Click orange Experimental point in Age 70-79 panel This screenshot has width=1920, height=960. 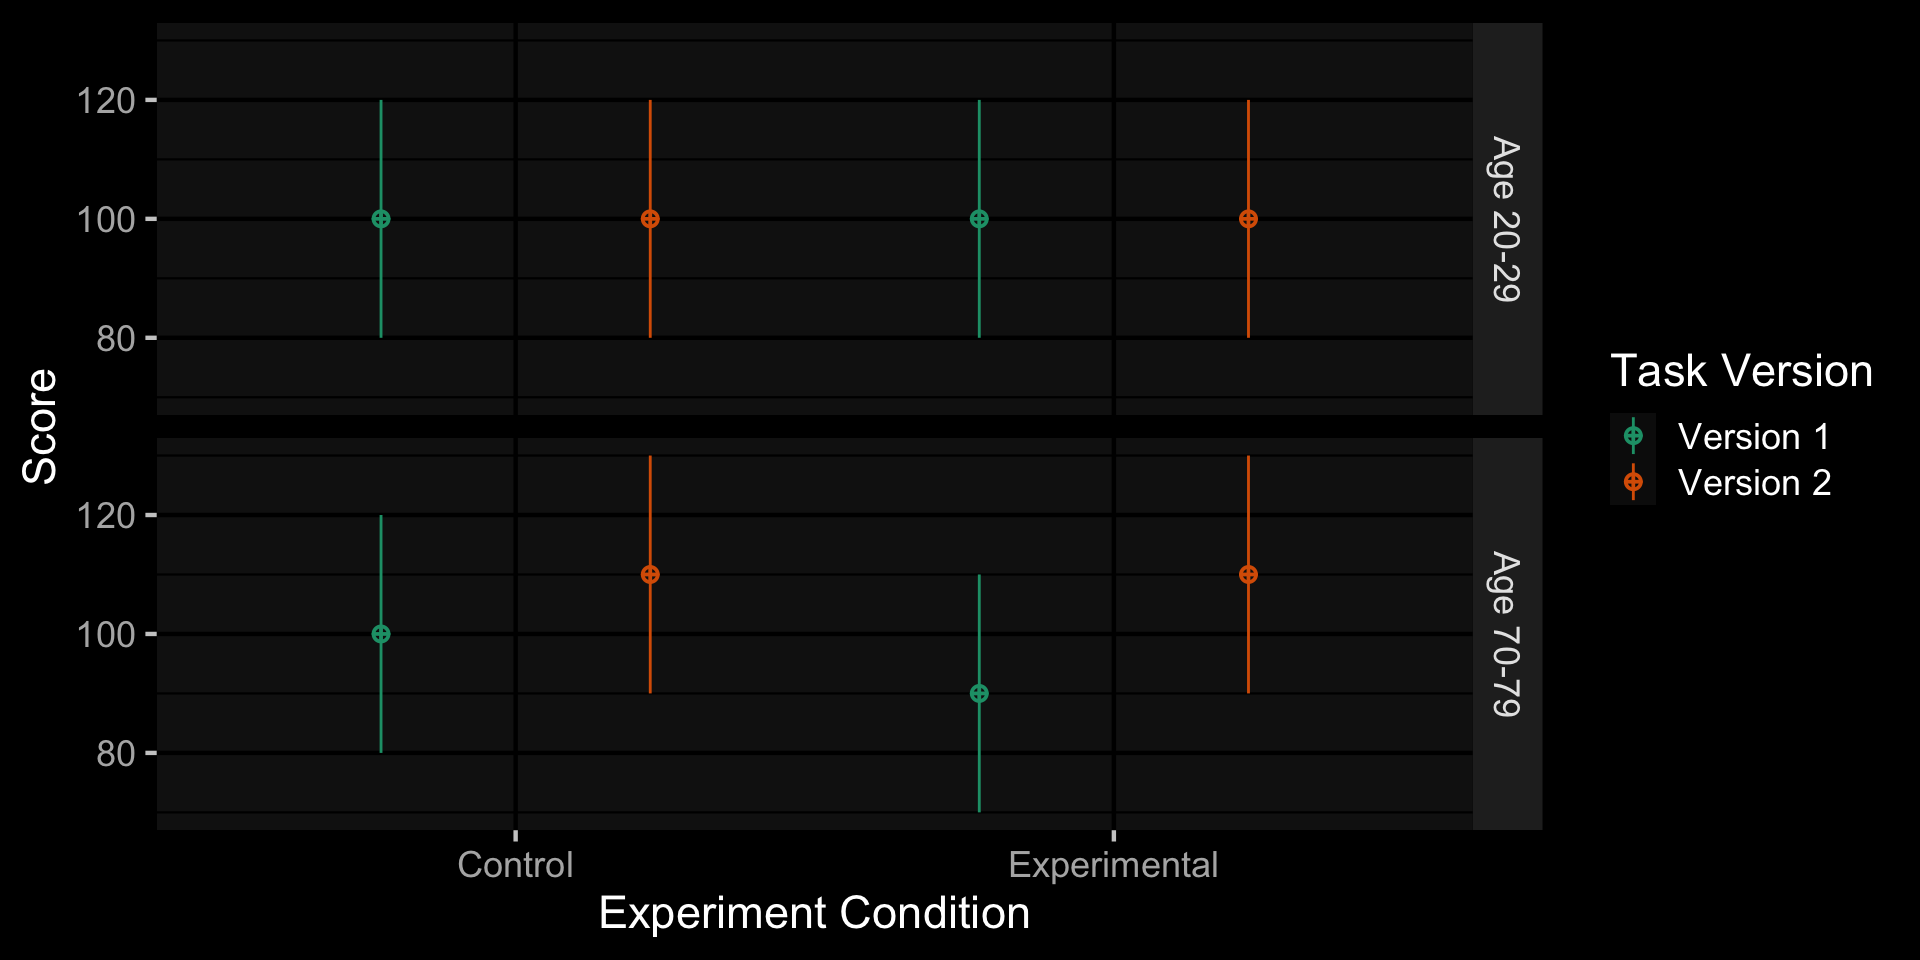pos(1248,575)
